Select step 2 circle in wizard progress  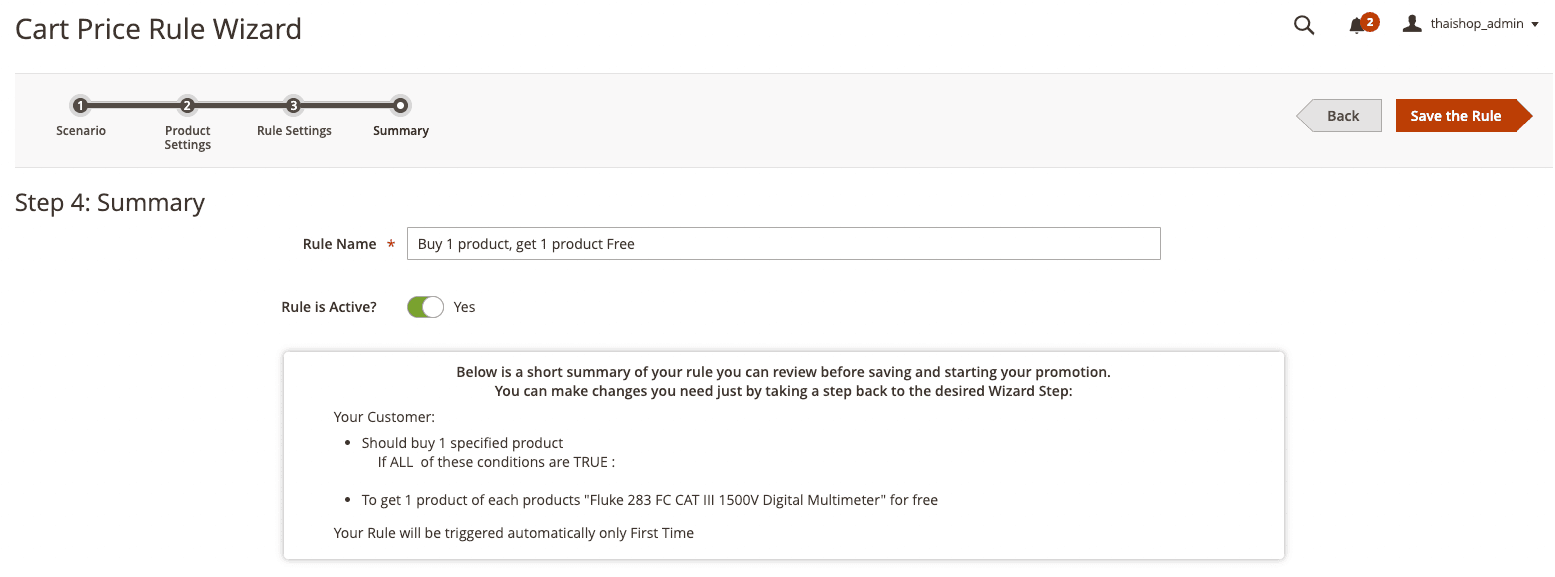tap(187, 105)
